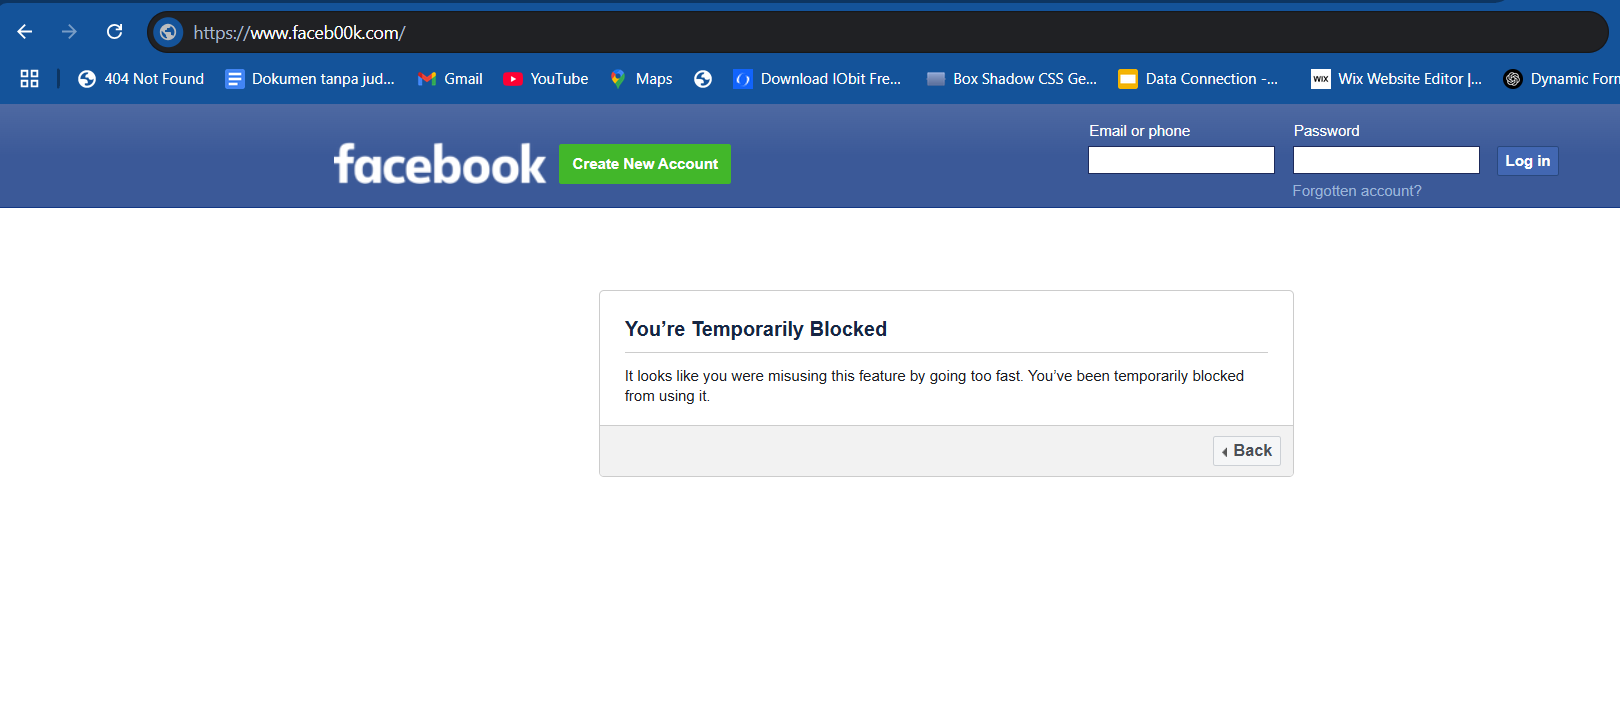Open the Box Shadow CSS Generator bookmark
Image resolution: width=1620 pixels, height=712 pixels.
(x=1011, y=79)
